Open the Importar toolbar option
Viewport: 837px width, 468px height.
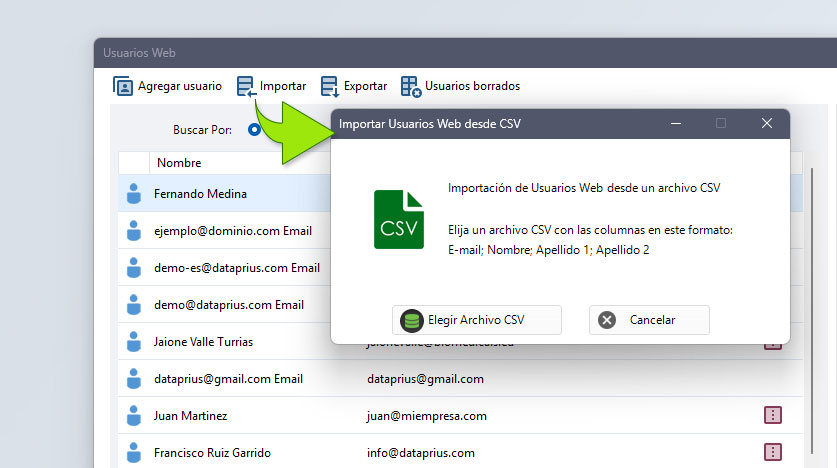click(x=272, y=86)
